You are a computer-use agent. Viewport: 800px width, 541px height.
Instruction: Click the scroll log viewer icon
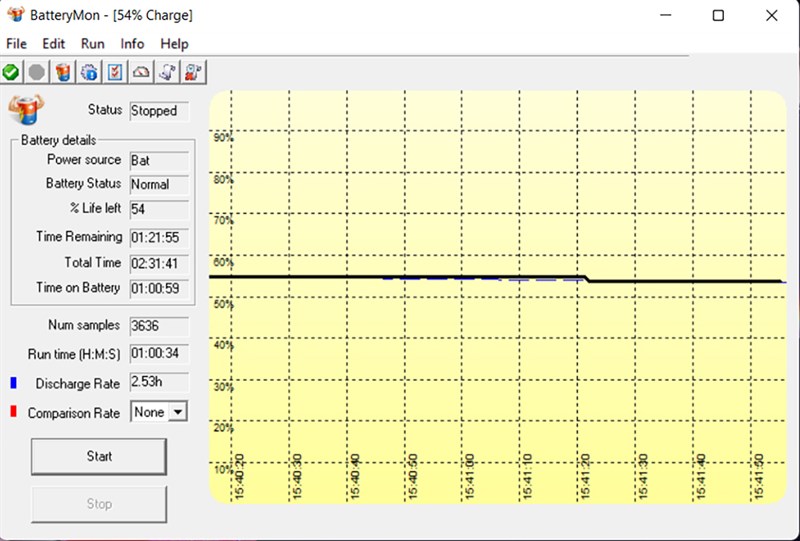168,72
